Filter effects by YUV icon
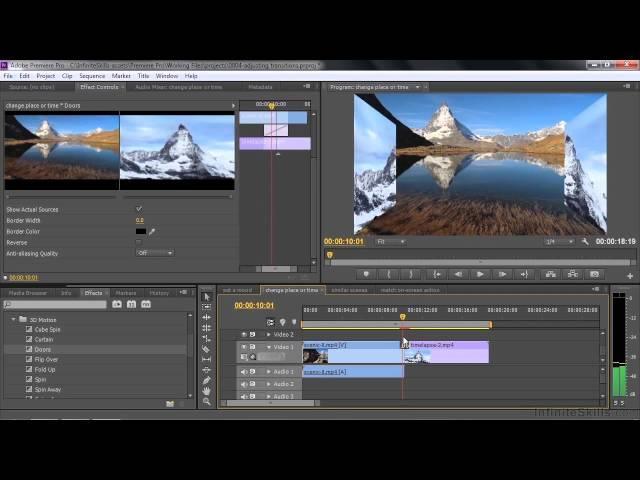 pos(146,304)
